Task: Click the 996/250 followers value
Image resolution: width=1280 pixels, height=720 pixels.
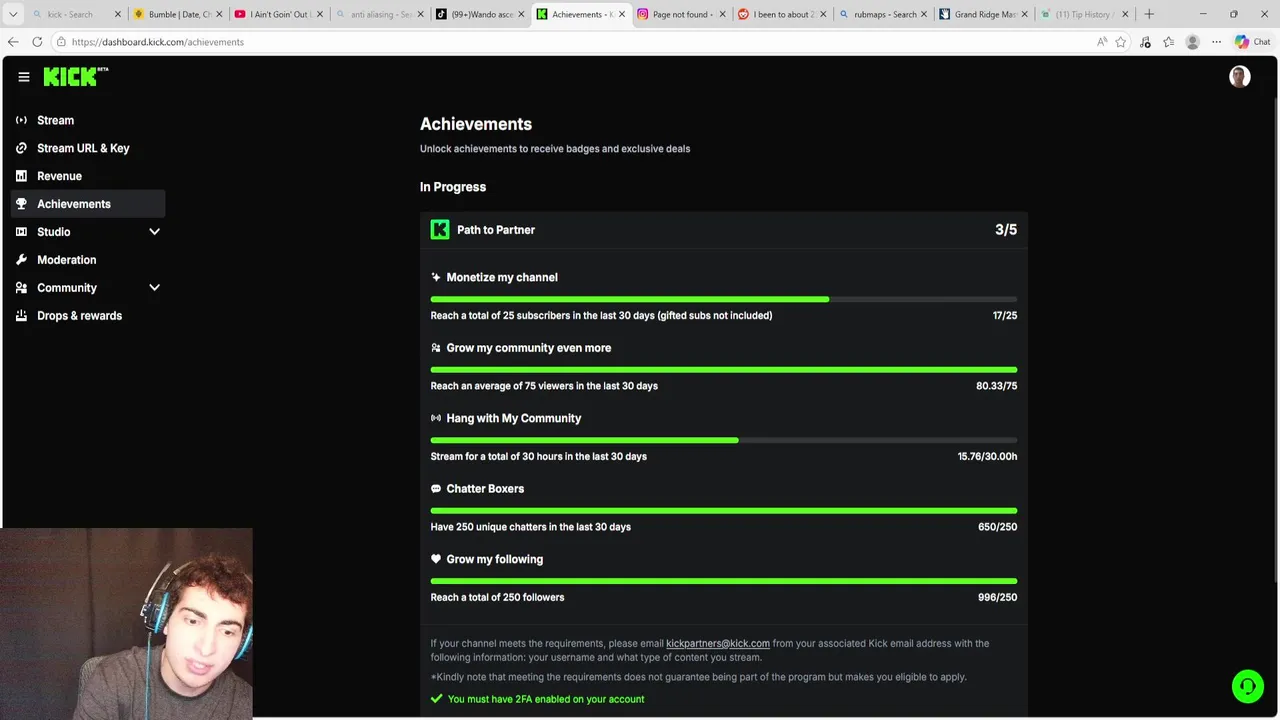Action: tap(998, 597)
